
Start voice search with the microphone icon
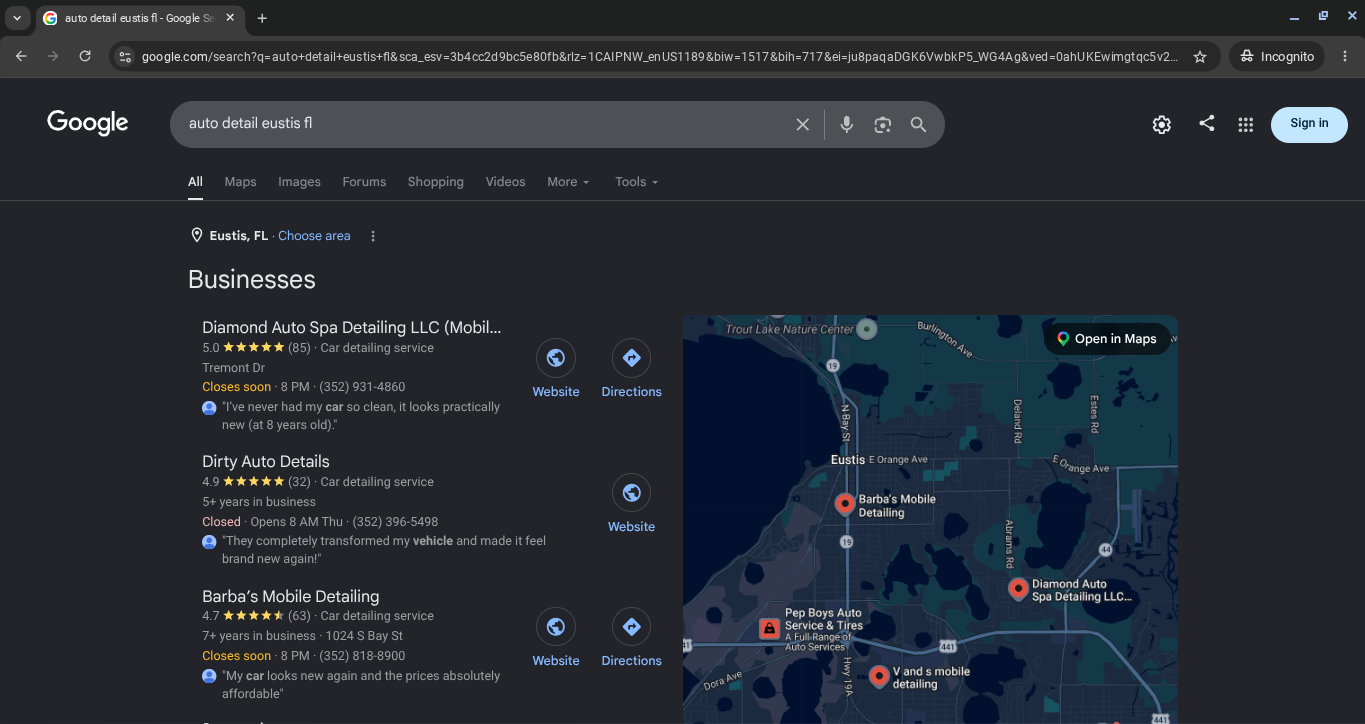click(847, 125)
